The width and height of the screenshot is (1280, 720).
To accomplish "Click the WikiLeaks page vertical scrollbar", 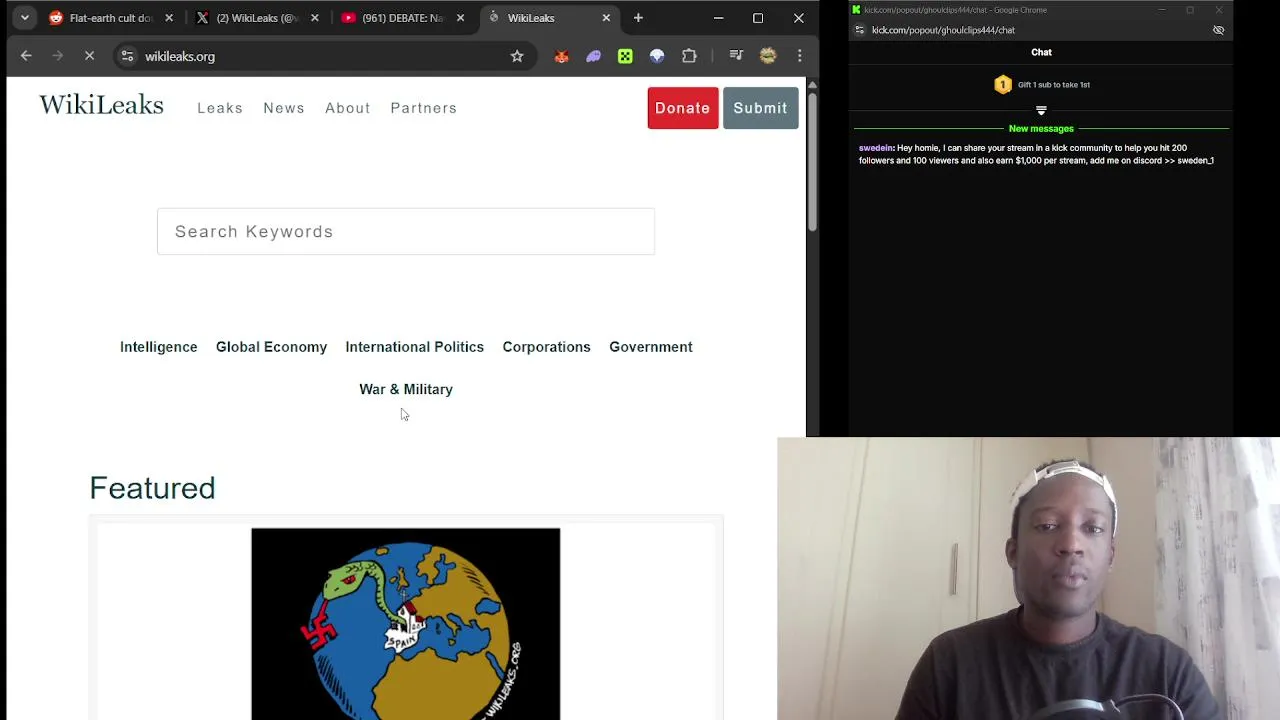I will point(812,160).
